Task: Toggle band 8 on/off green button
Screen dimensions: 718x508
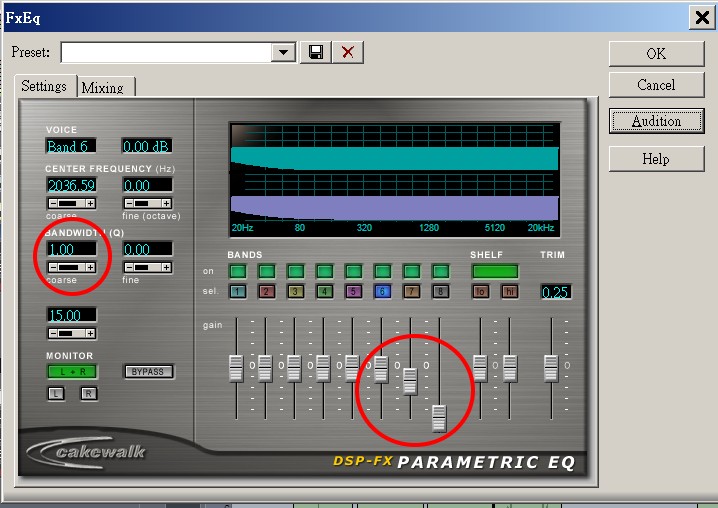Action: pyautogui.click(x=440, y=271)
